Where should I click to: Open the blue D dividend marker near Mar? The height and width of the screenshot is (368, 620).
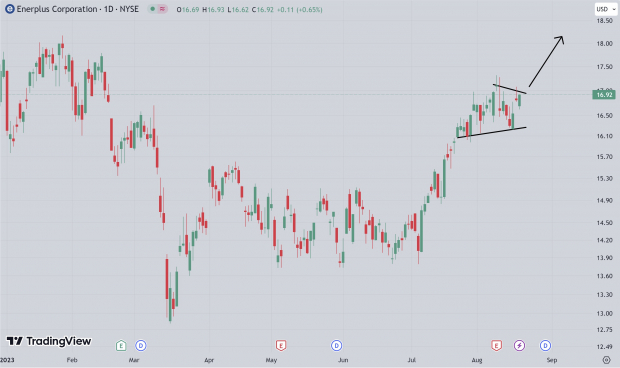(141, 346)
